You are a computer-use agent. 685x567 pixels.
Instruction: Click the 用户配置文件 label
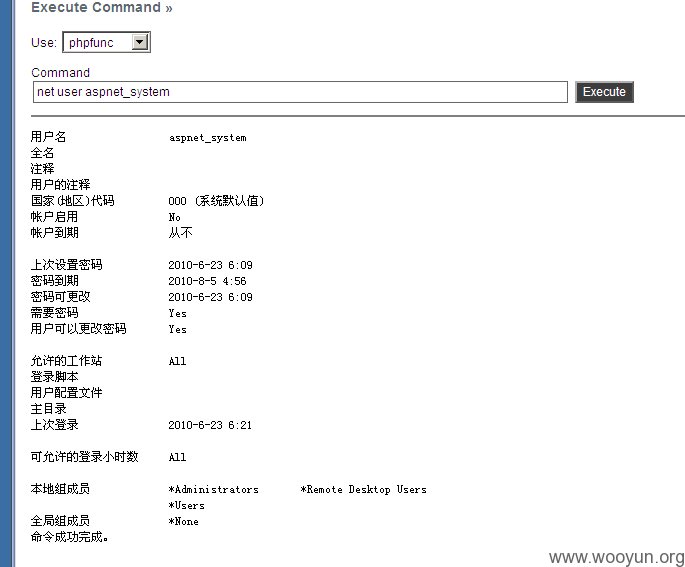click(x=66, y=393)
